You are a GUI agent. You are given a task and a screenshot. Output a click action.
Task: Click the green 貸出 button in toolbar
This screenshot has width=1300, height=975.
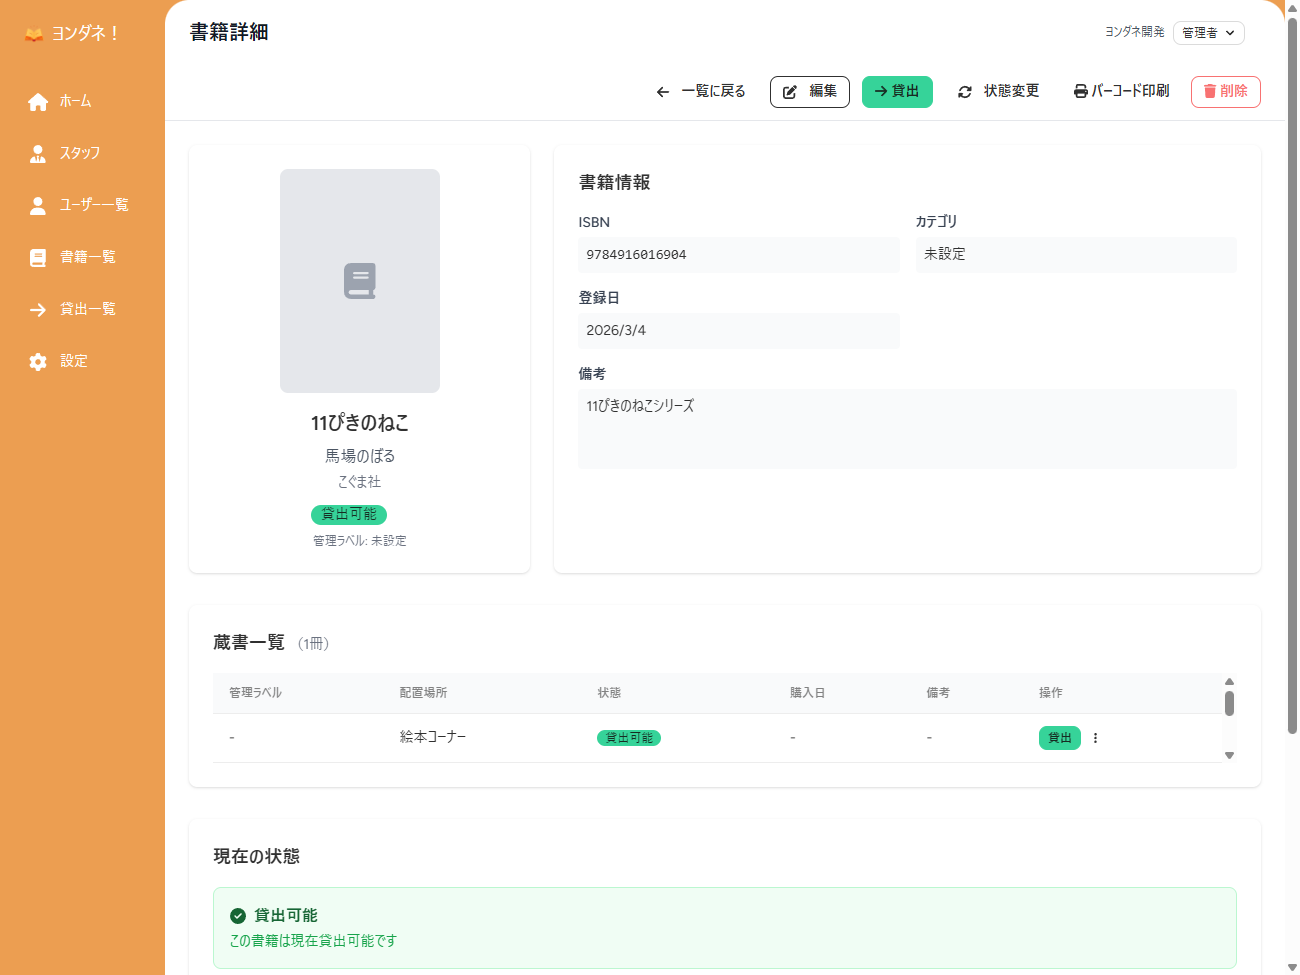pyautogui.click(x=897, y=90)
